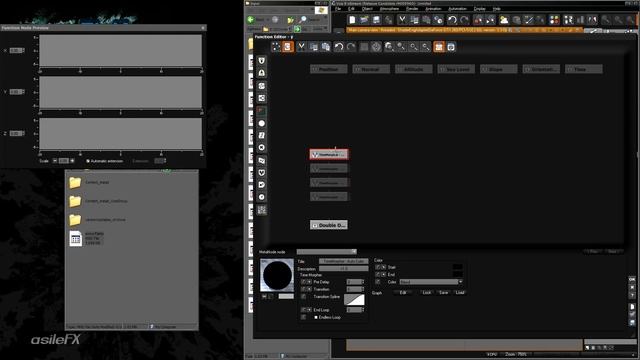The height and width of the screenshot is (360, 640).
Task: Click the Undo arrow in Vue main toolbar
Action: (x=451, y=20)
